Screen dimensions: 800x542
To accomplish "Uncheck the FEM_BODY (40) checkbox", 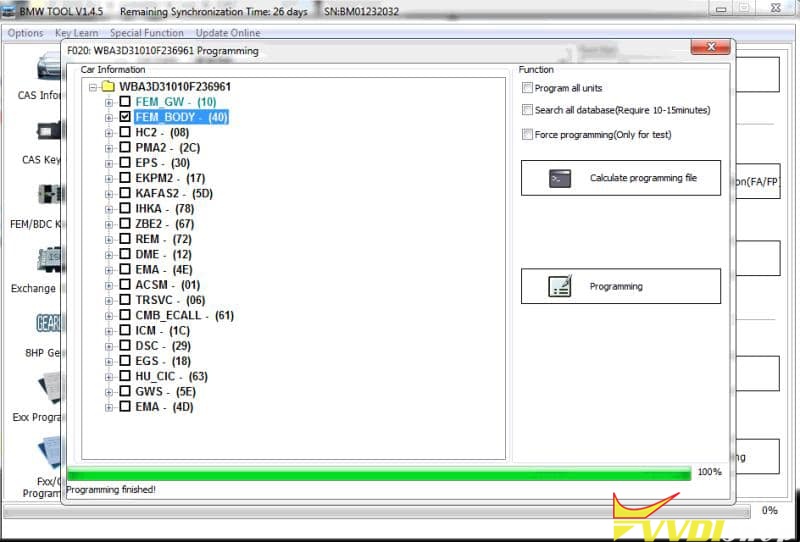I will [x=125, y=117].
